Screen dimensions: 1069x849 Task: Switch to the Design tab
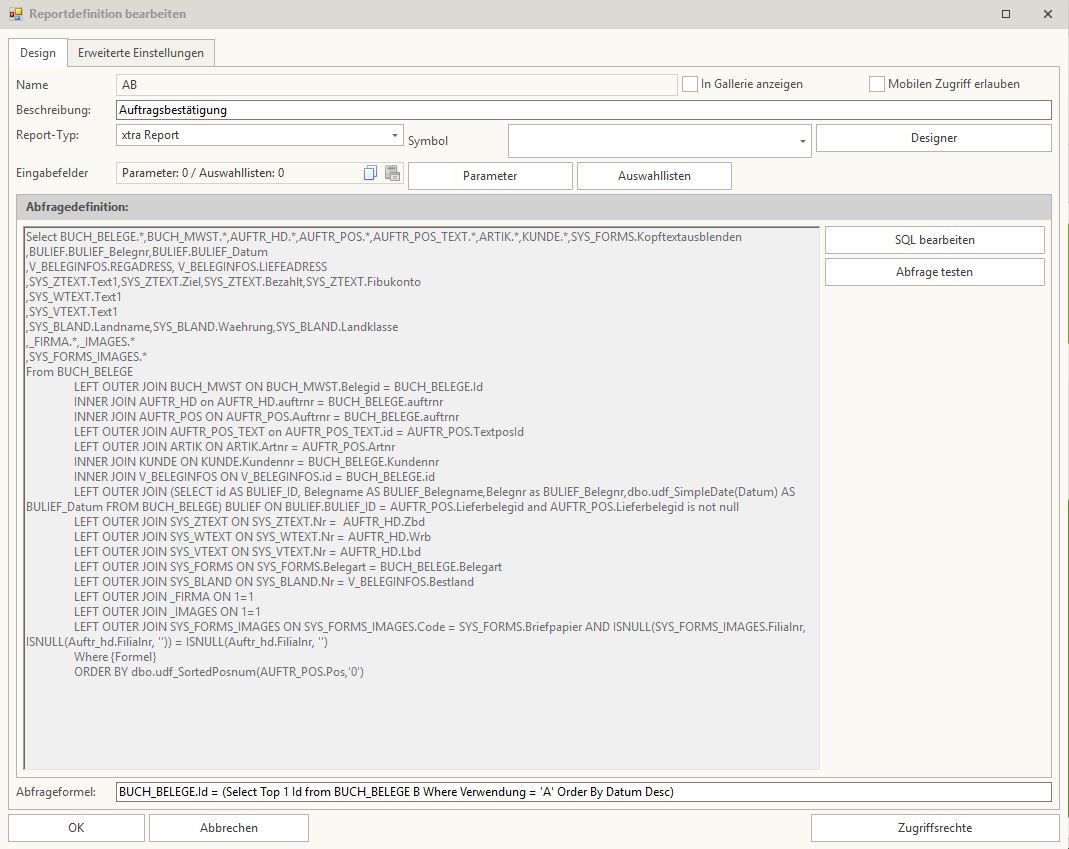coord(38,53)
